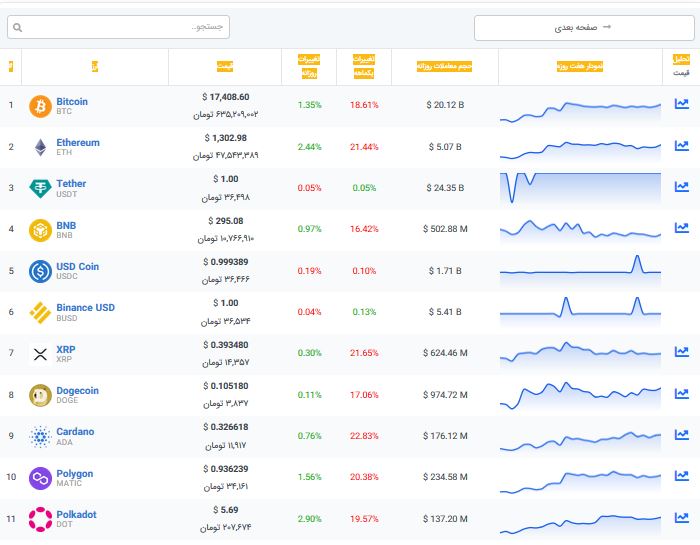
Task: Click the magnifier icon in search box
Action: click(x=17, y=28)
